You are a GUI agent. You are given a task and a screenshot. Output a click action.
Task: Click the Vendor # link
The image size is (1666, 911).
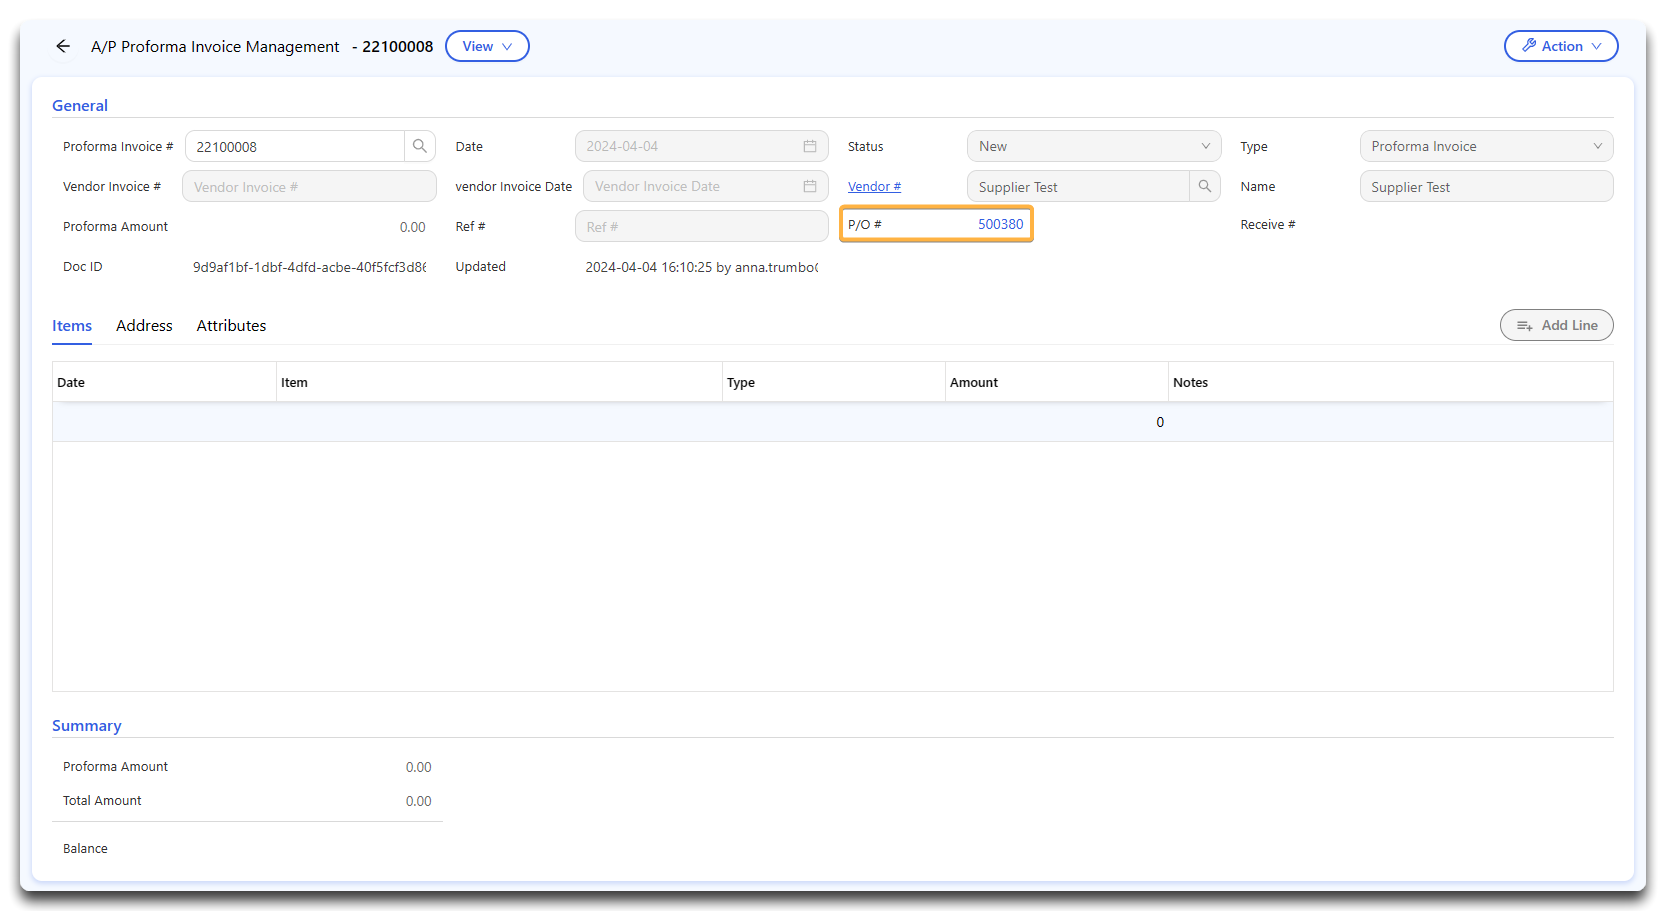point(874,186)
